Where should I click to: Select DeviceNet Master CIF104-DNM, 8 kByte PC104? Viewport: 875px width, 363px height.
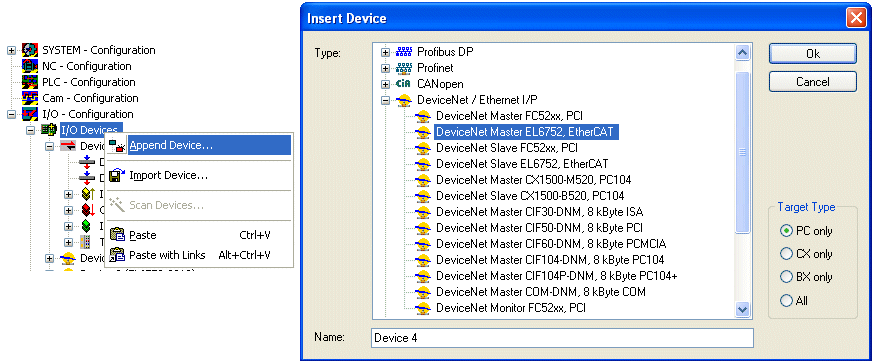pyautogui.click(x=550, y=260)
